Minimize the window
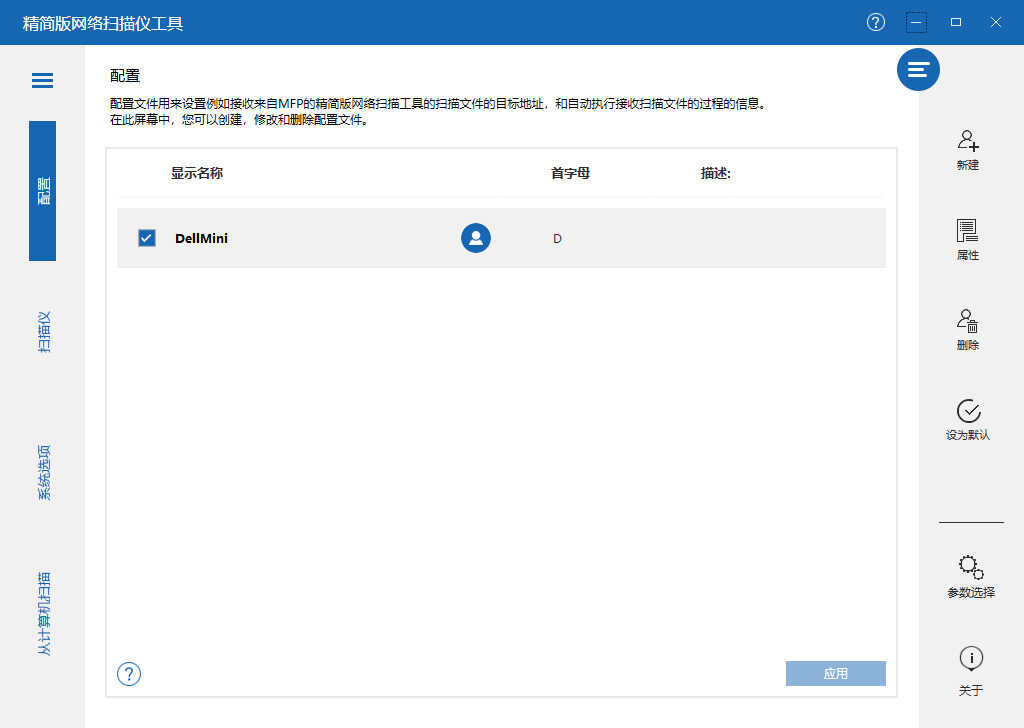This screenshot has width=1024, height=728. pos(916,22)
